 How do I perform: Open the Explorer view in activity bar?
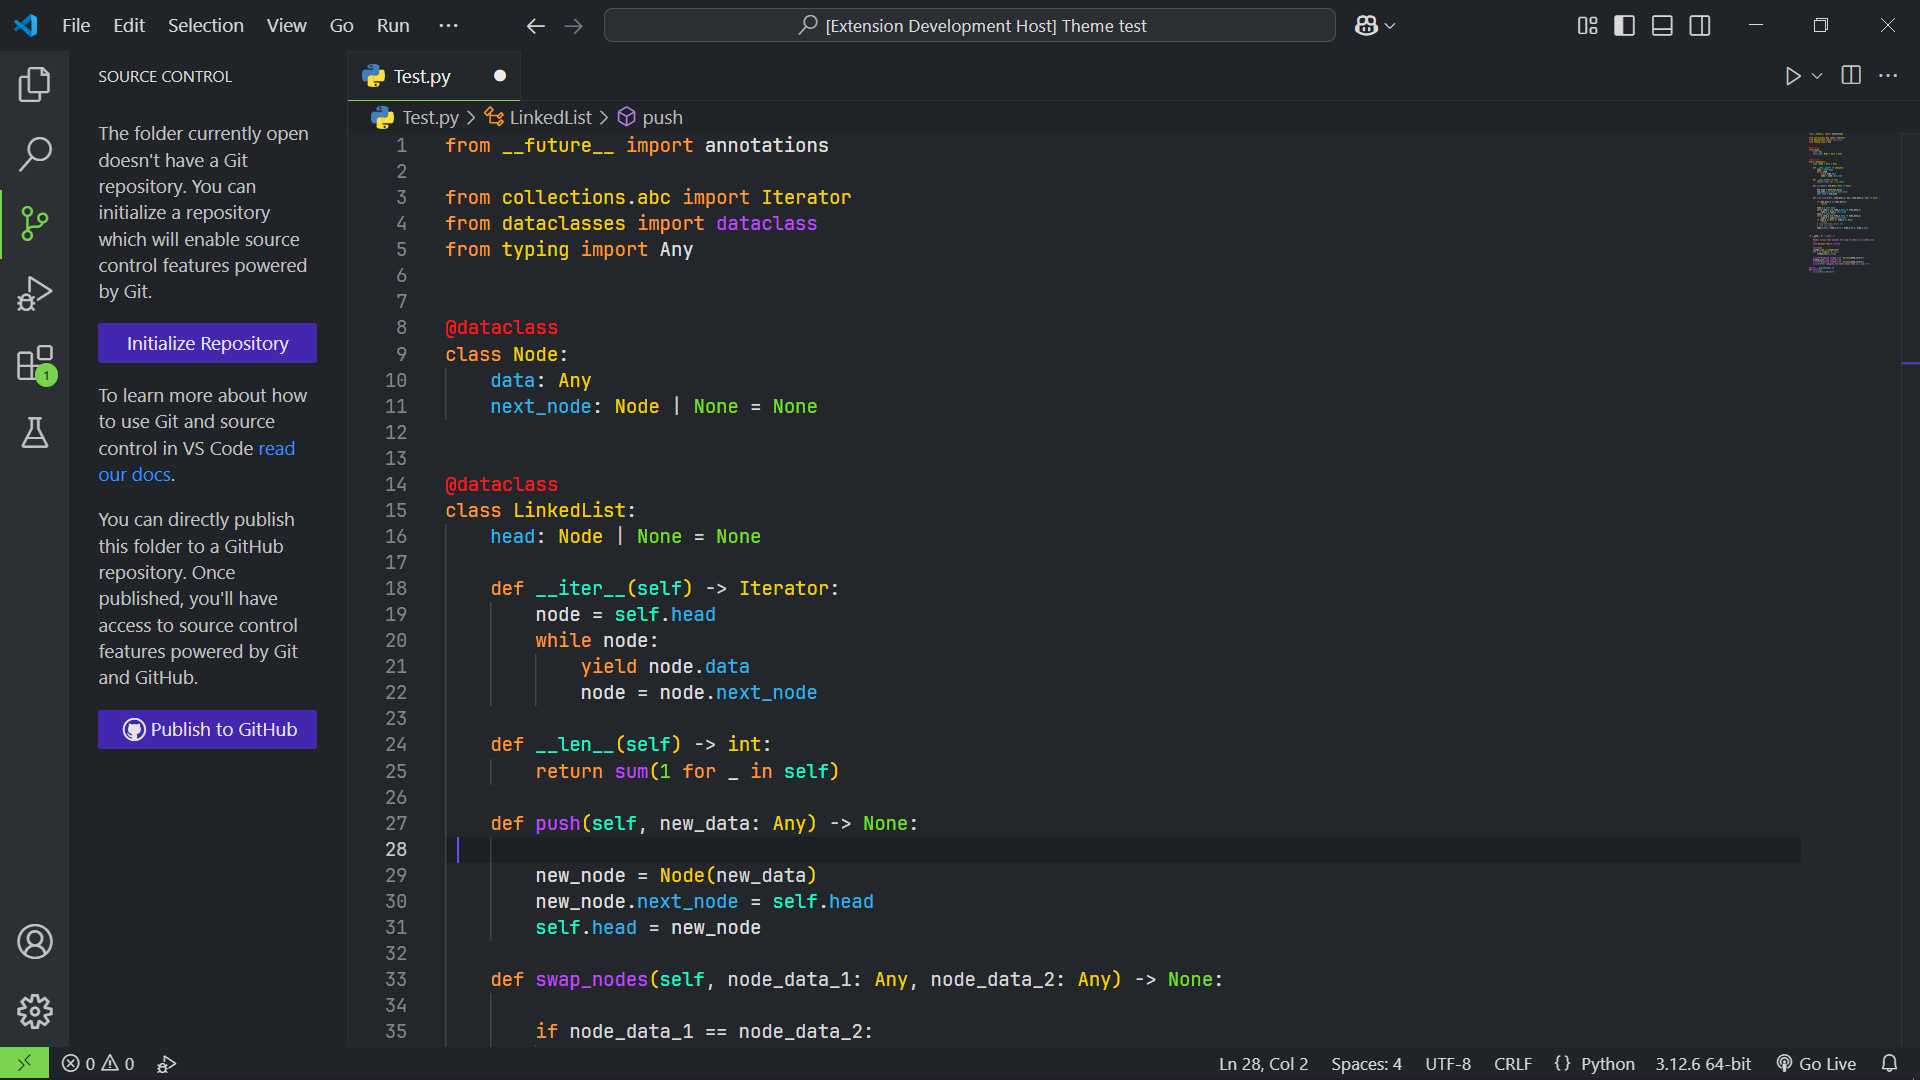tap(35, 85)
